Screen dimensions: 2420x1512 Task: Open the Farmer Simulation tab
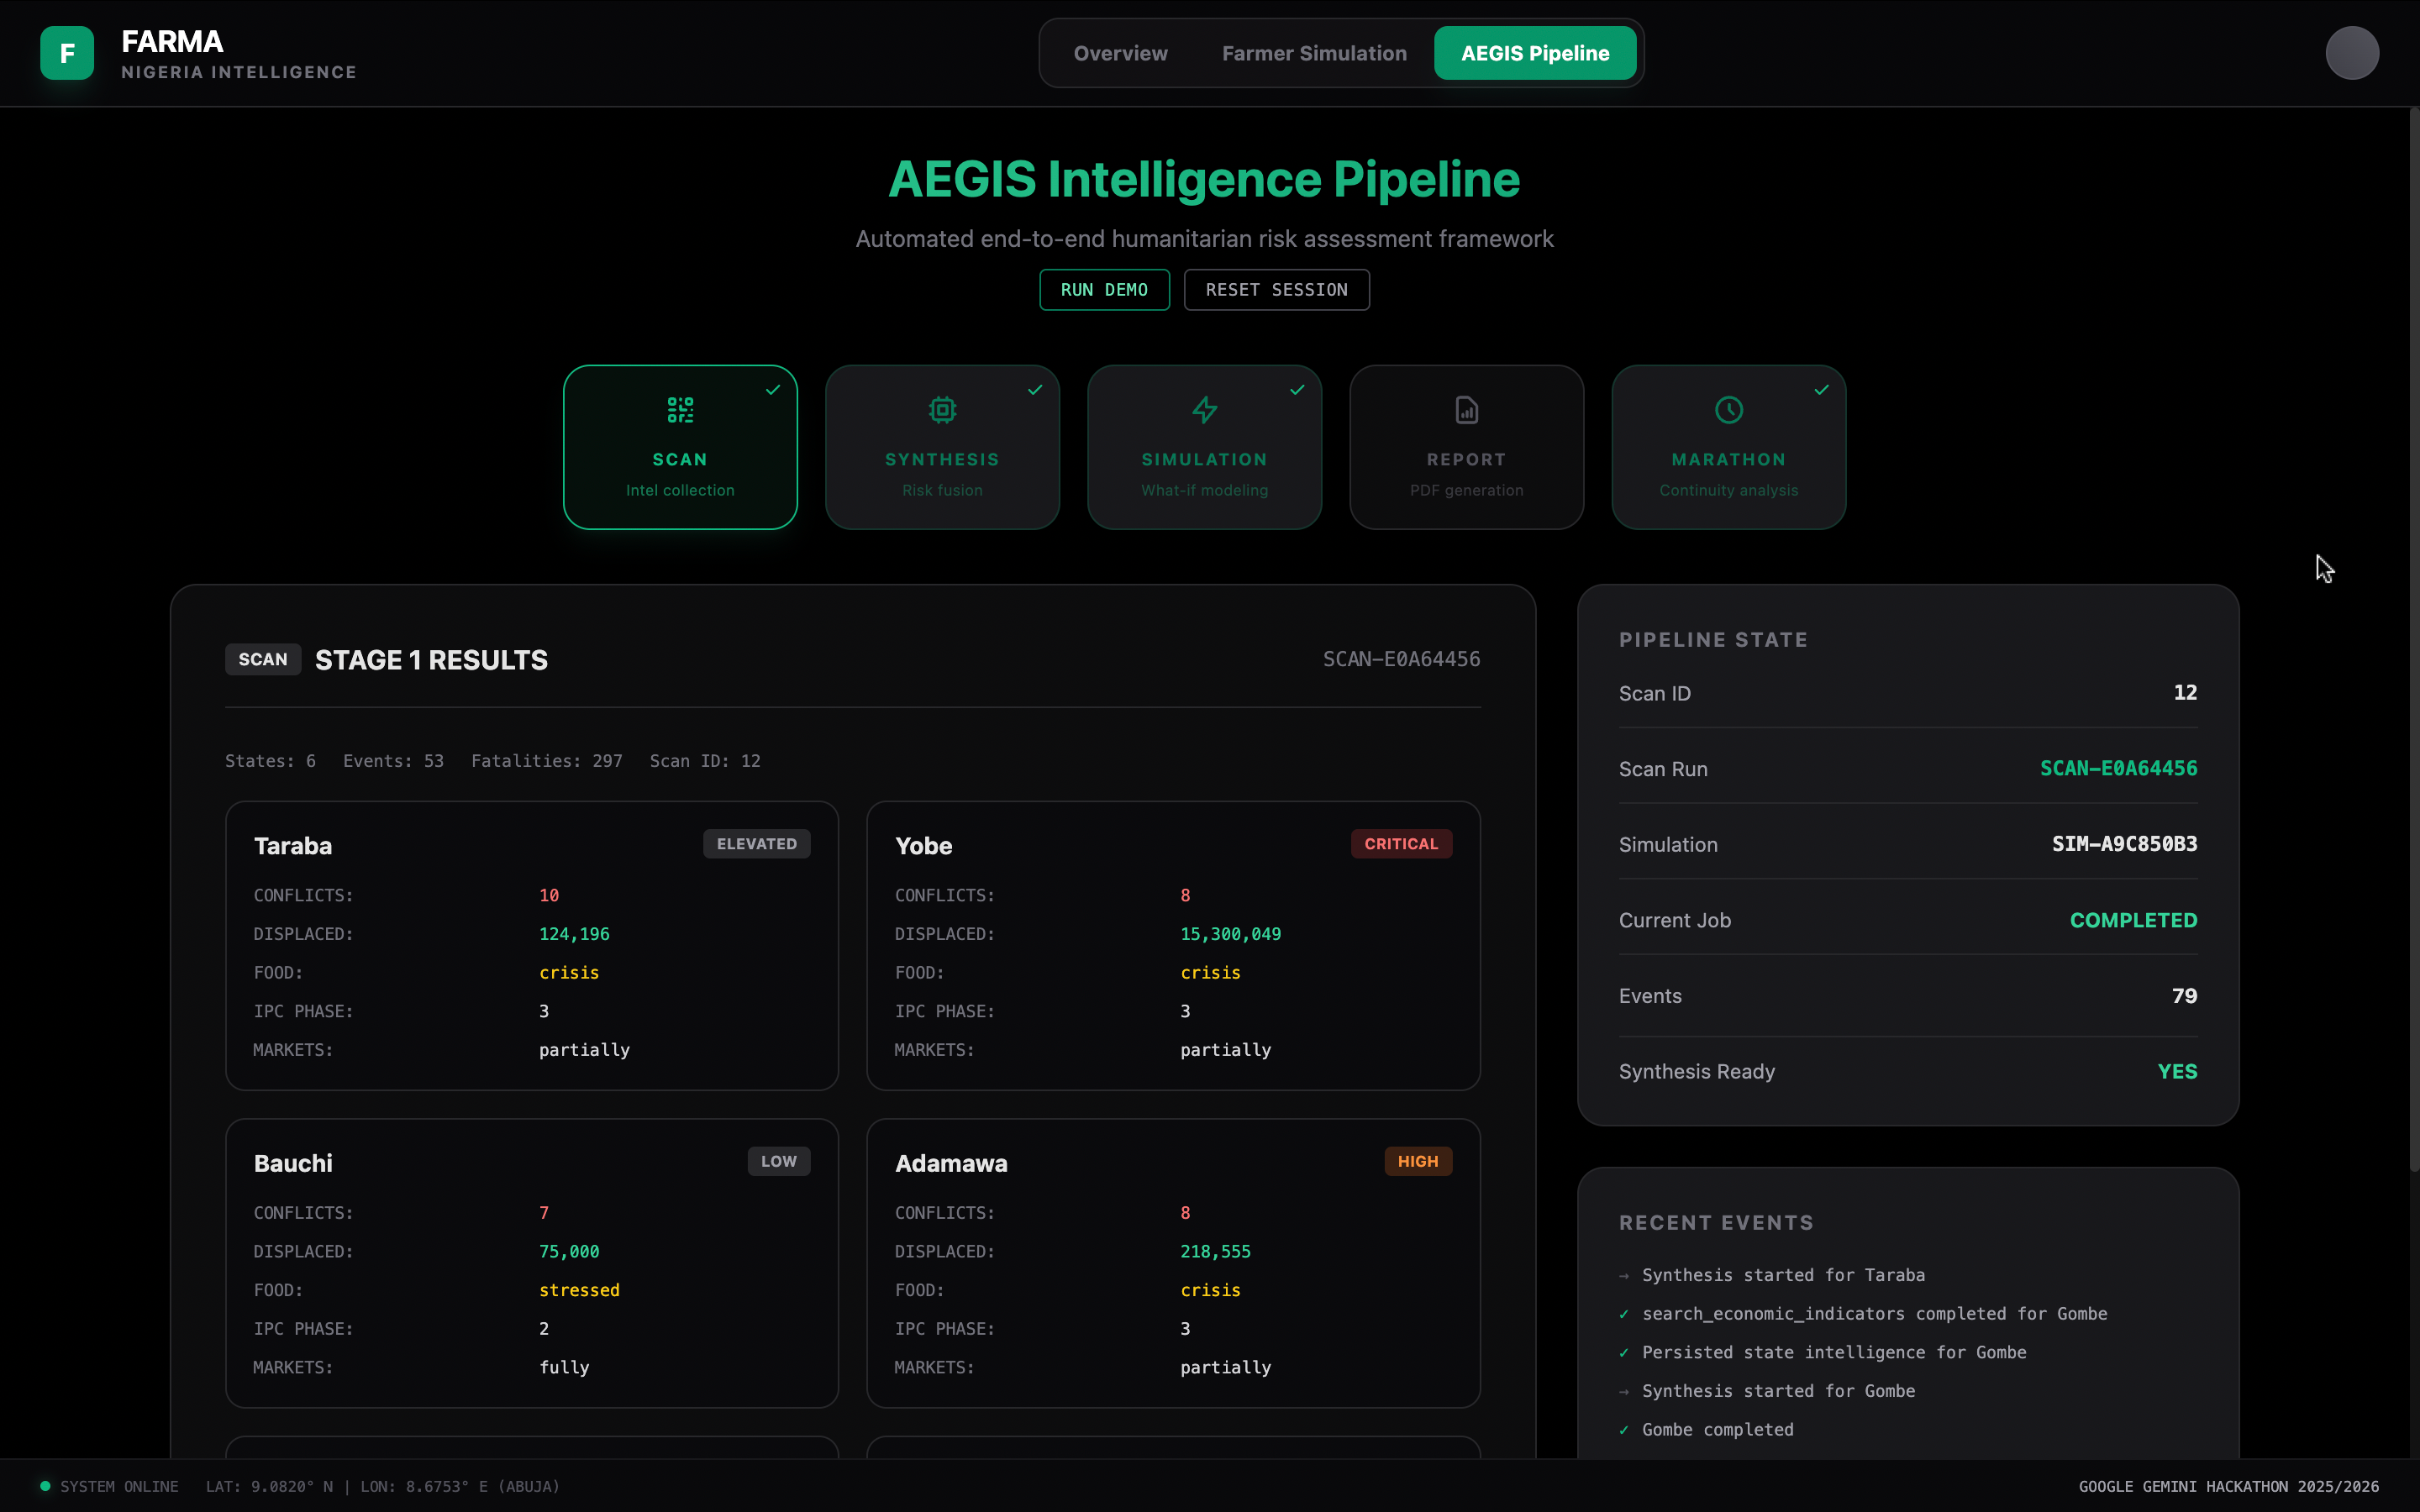click(1313, 54)
